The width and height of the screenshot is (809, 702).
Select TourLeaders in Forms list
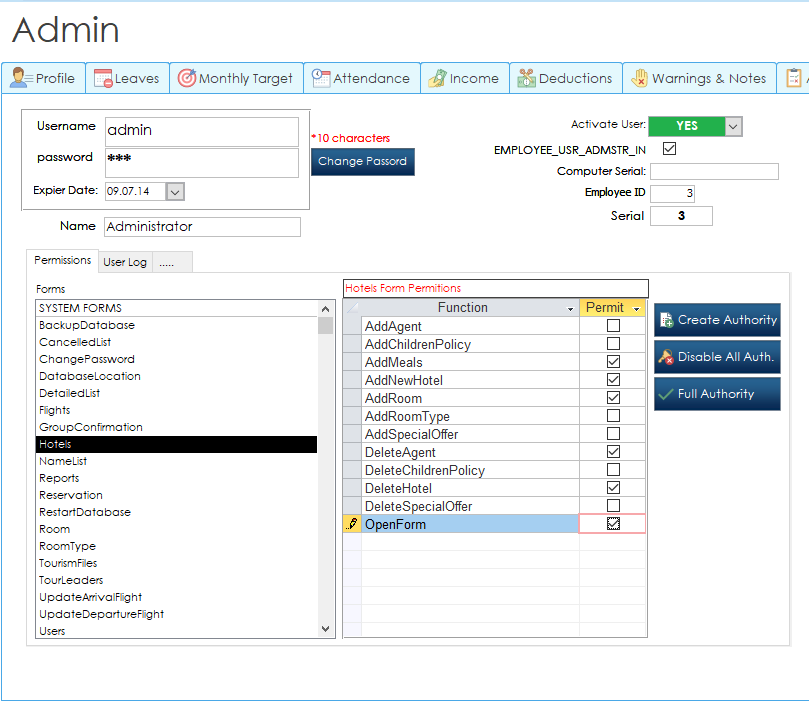pos(176,580)
